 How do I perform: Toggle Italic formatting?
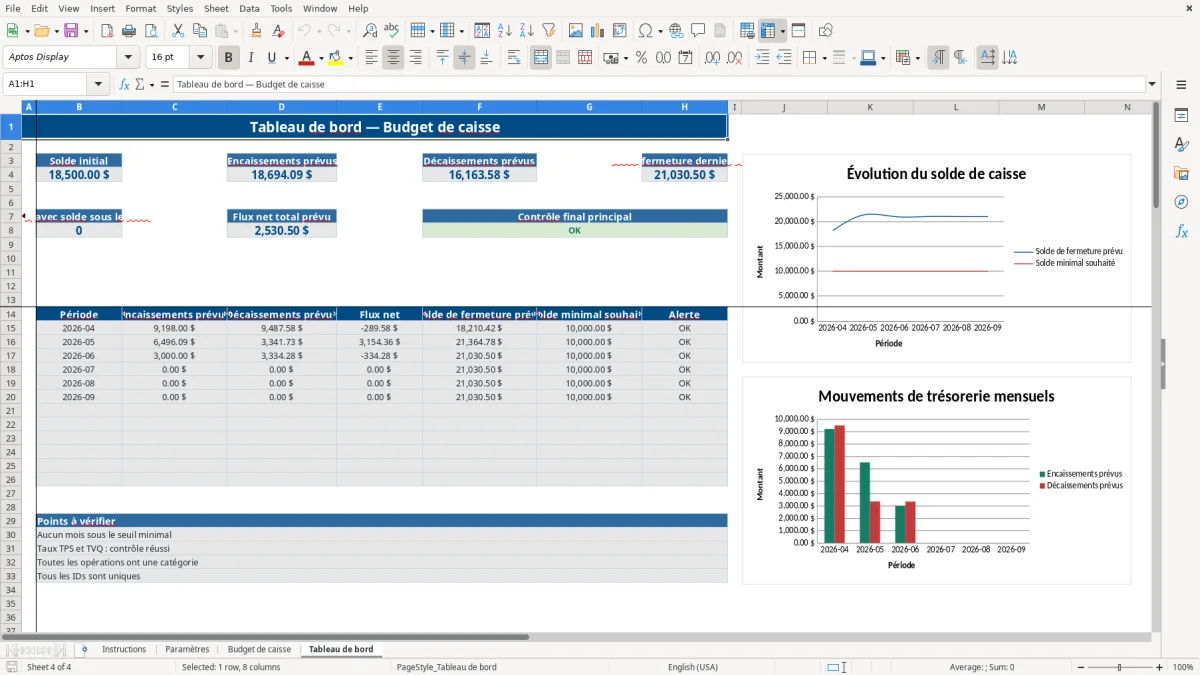coord(250,58)
